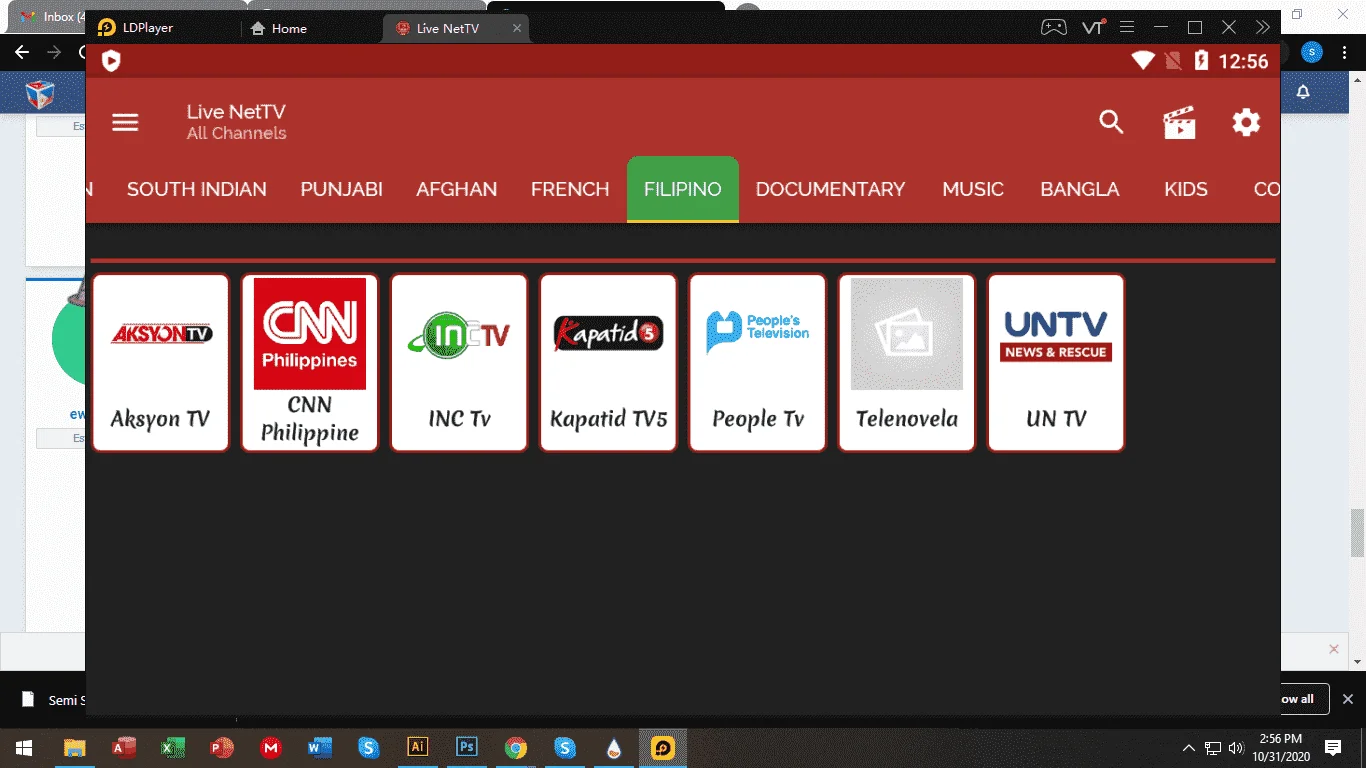Open Live NetTV settings gear

[1246, 122]
